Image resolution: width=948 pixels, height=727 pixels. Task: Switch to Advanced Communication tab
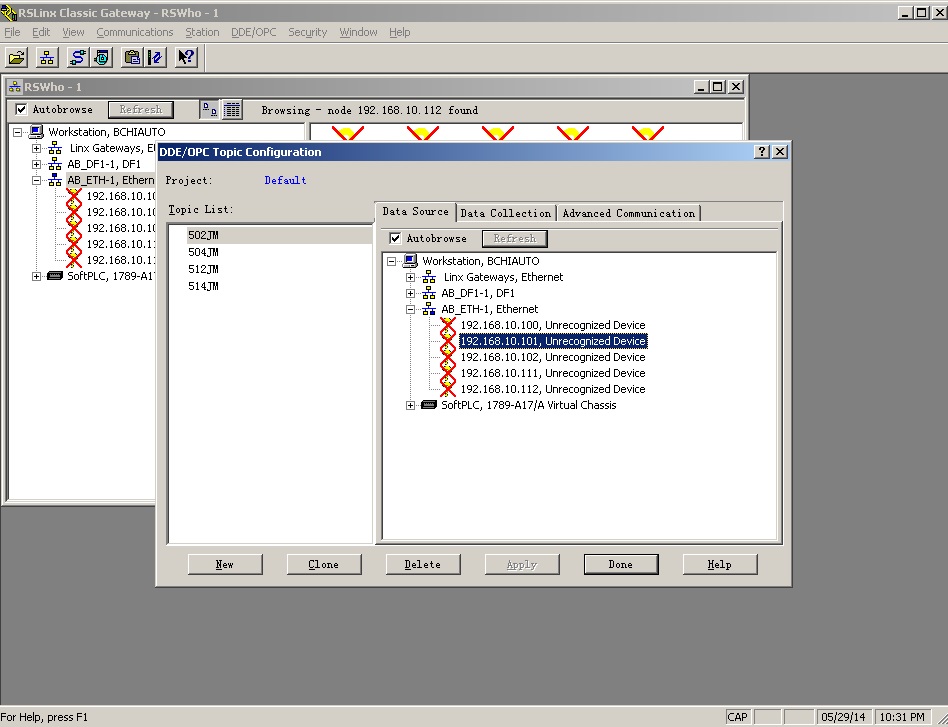click(x=629, y=213)
